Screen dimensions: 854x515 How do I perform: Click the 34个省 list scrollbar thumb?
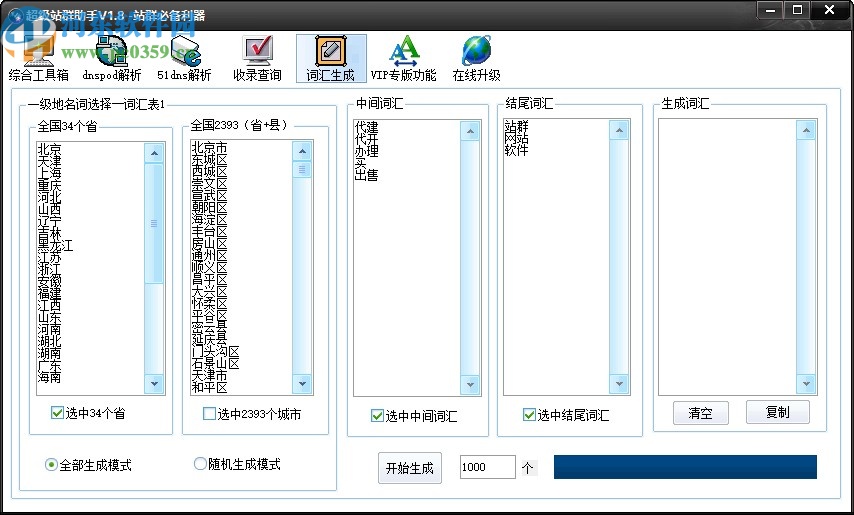(154, 223)
